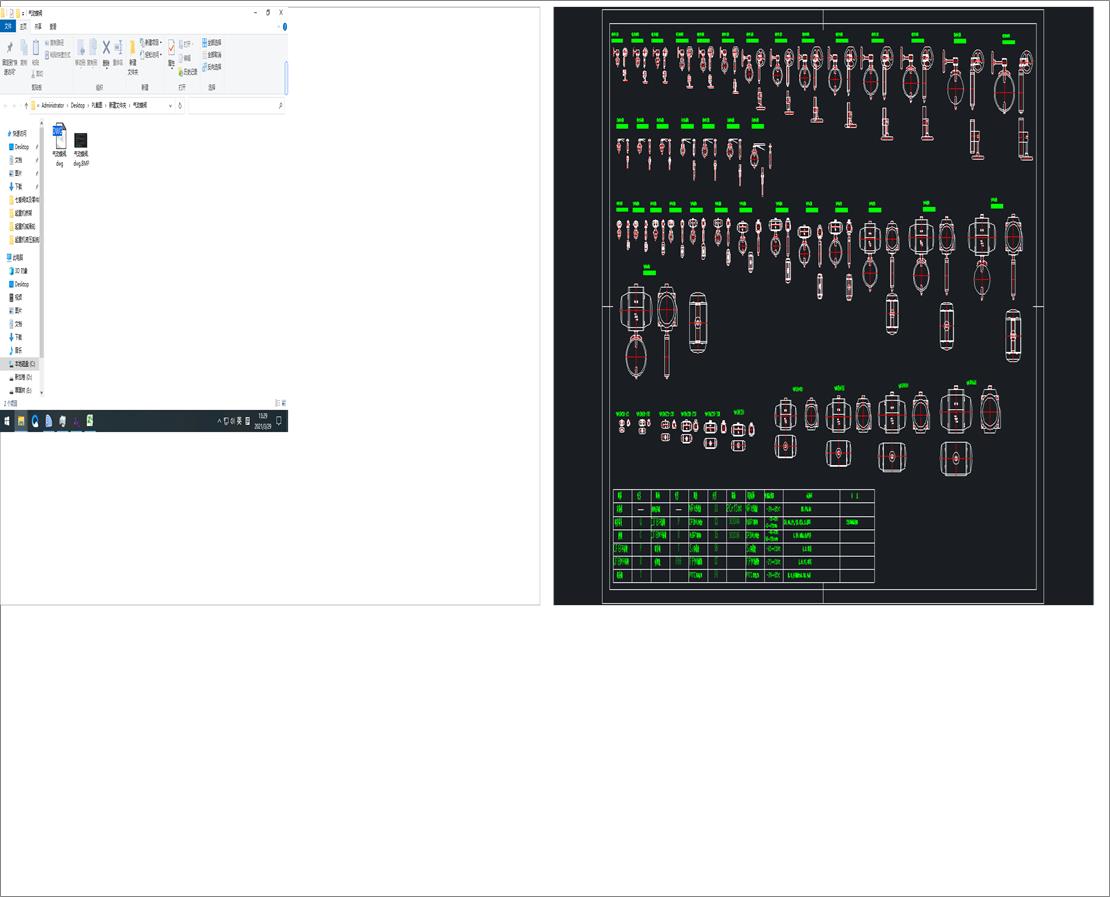
Task: Click the blue browser taskbar icon
Action: tap(35, 421)
